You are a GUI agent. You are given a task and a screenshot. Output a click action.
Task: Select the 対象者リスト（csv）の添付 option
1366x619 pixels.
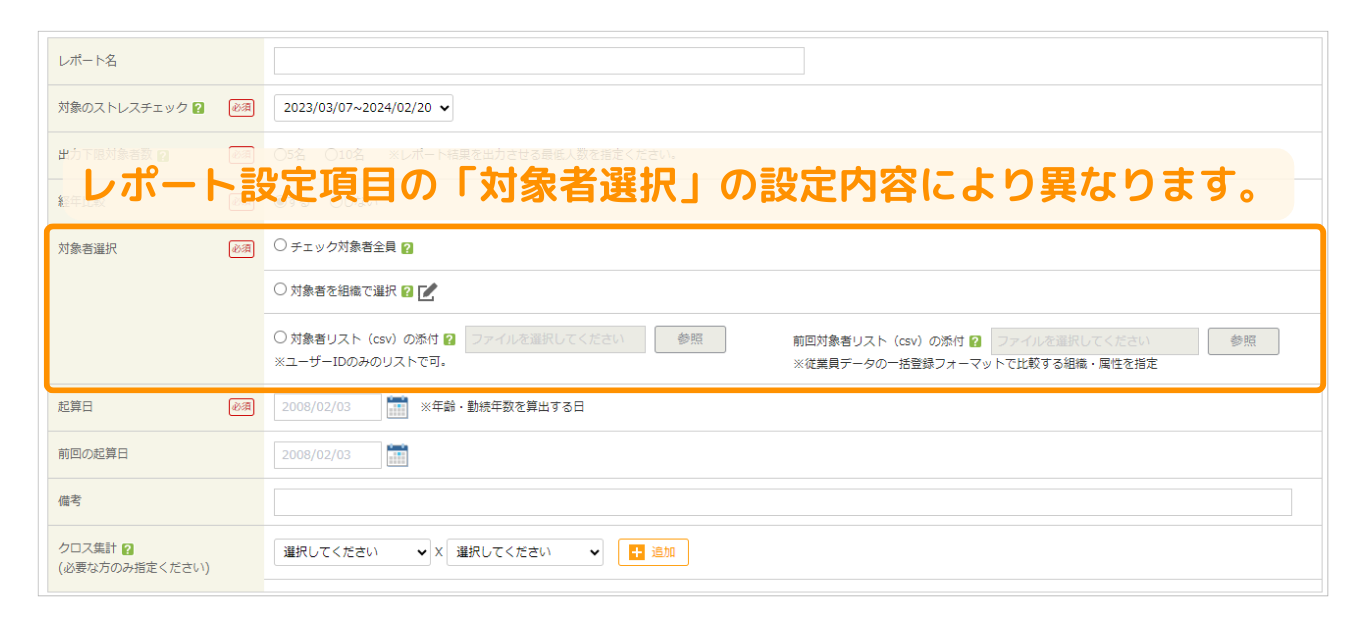pyautogui.click(x=280, y=337)
